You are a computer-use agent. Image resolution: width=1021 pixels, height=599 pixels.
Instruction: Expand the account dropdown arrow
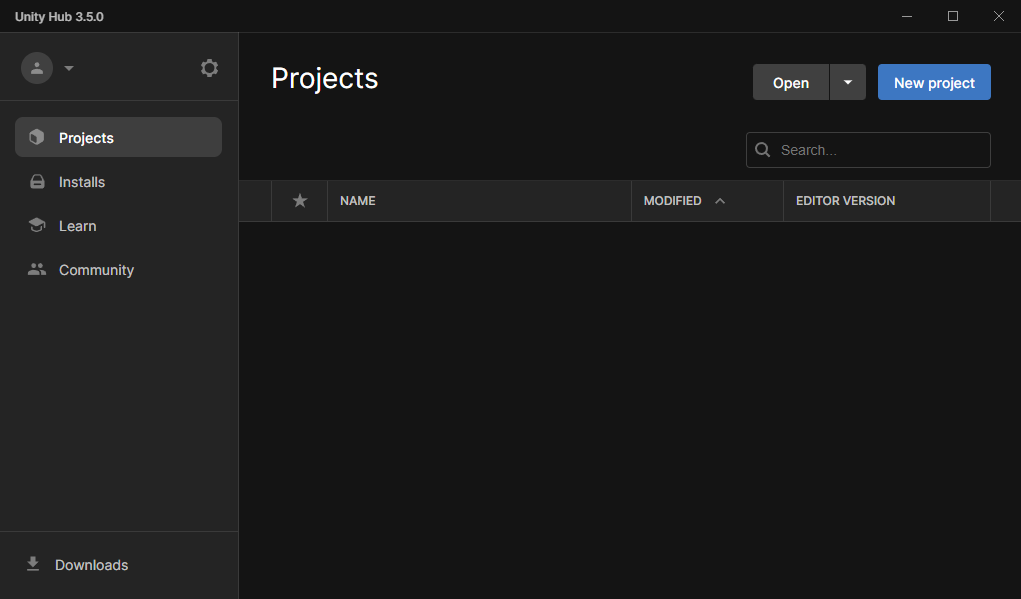69,68
